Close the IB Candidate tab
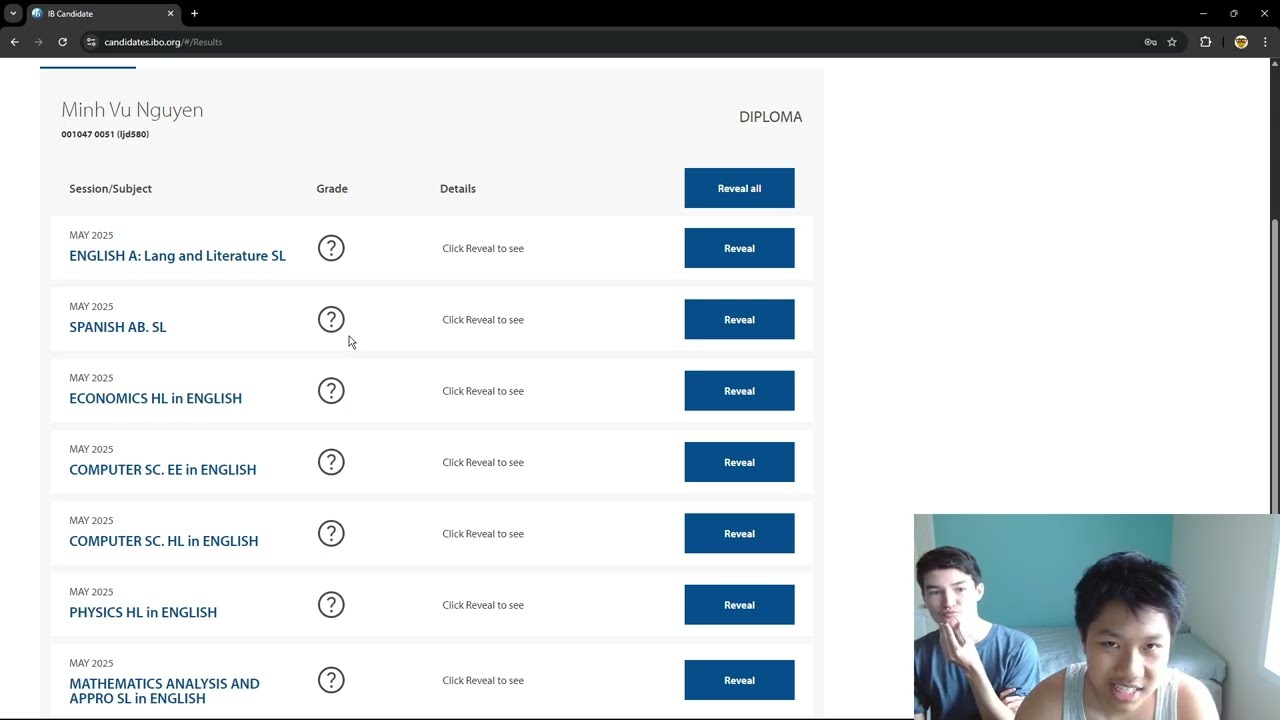 coord(170,14)
